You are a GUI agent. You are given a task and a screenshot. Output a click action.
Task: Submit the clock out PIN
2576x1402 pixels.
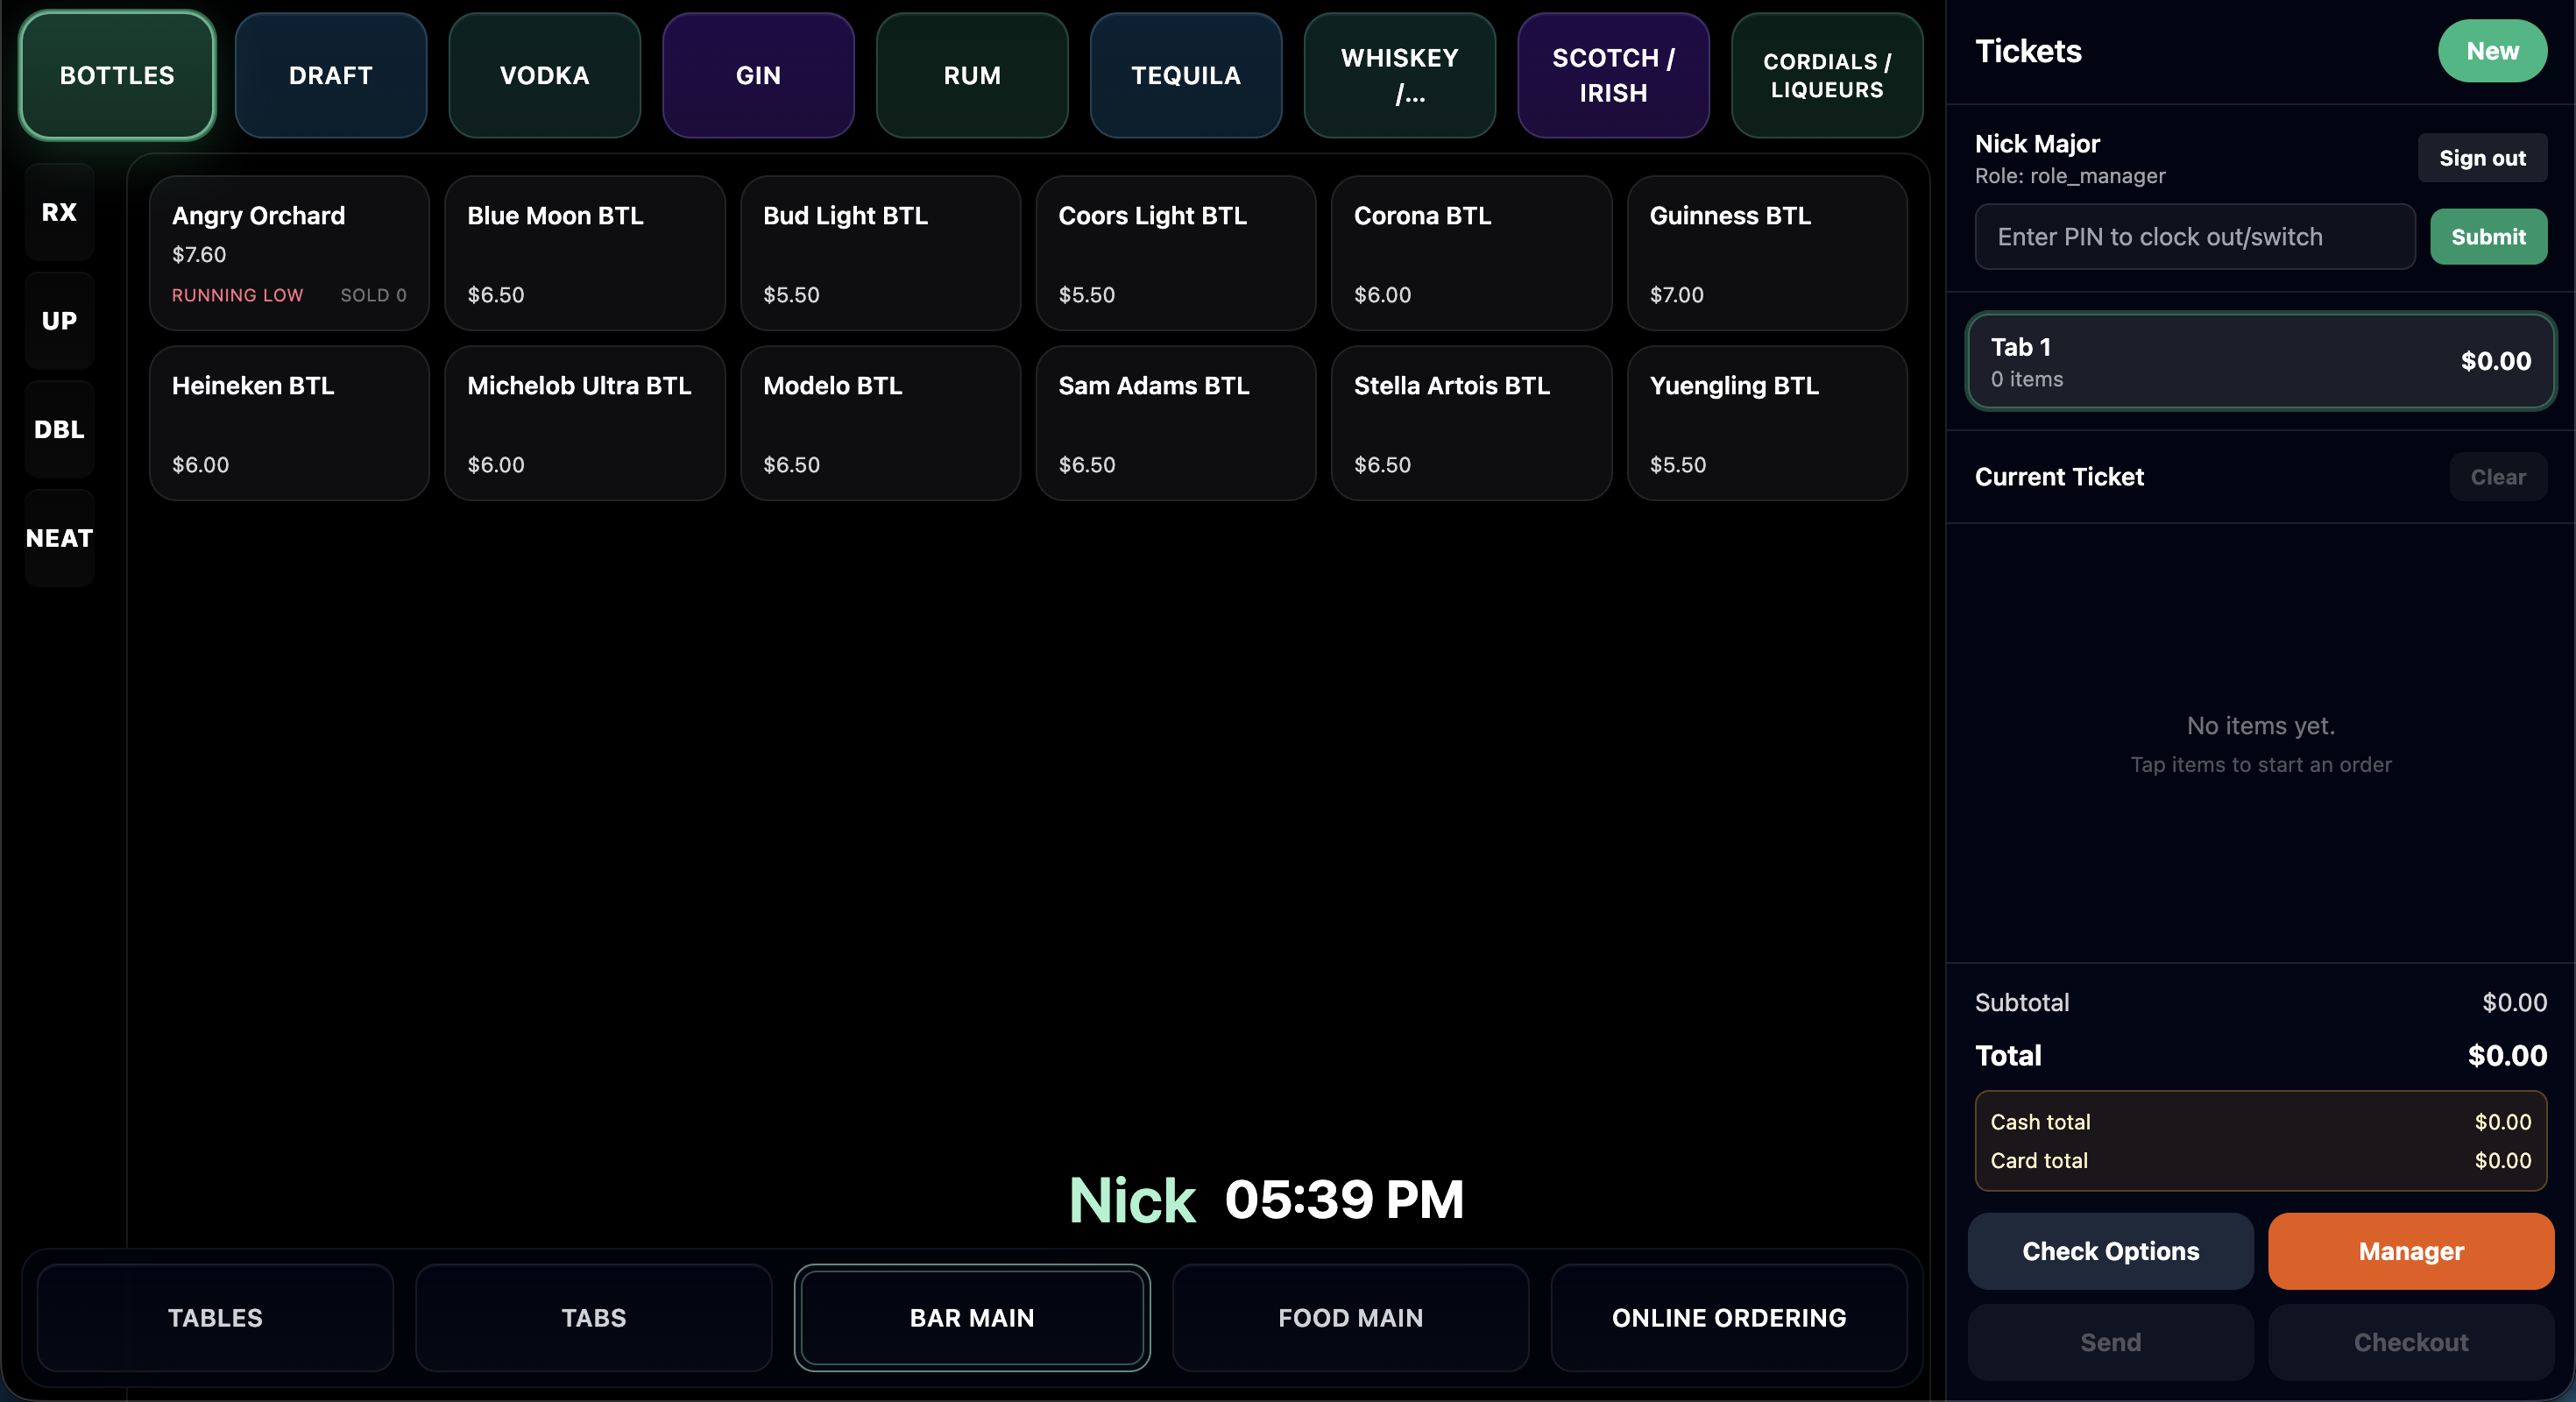[2487, 237]
